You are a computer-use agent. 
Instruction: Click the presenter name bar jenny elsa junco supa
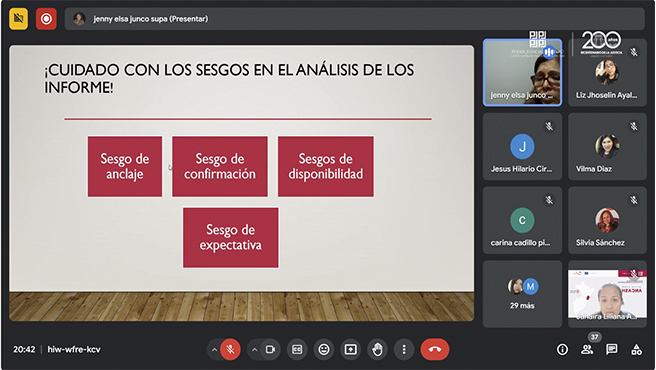tap(354, 19)
